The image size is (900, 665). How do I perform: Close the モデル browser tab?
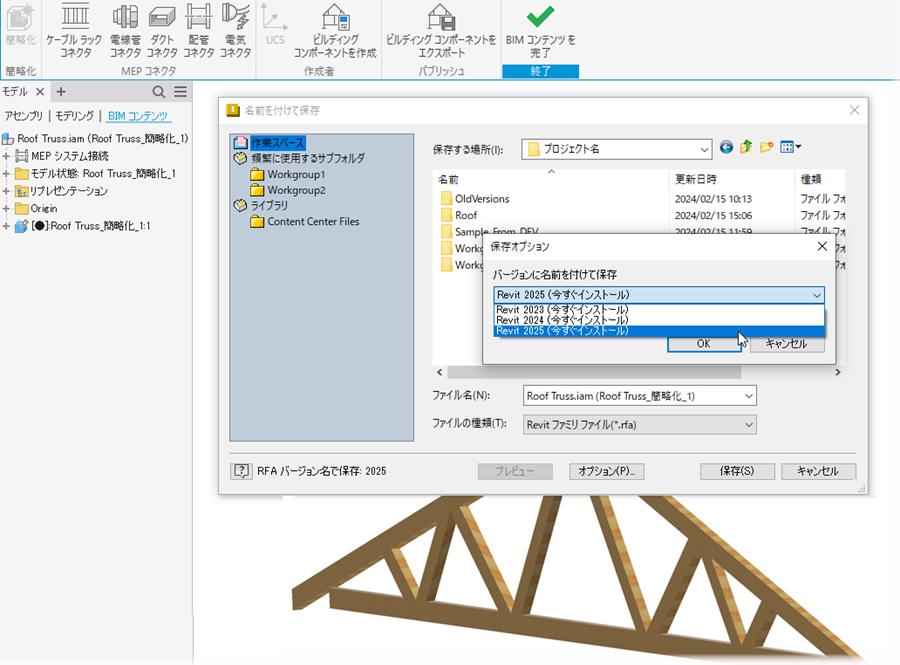pyautogui.click(x=40, y=92)
